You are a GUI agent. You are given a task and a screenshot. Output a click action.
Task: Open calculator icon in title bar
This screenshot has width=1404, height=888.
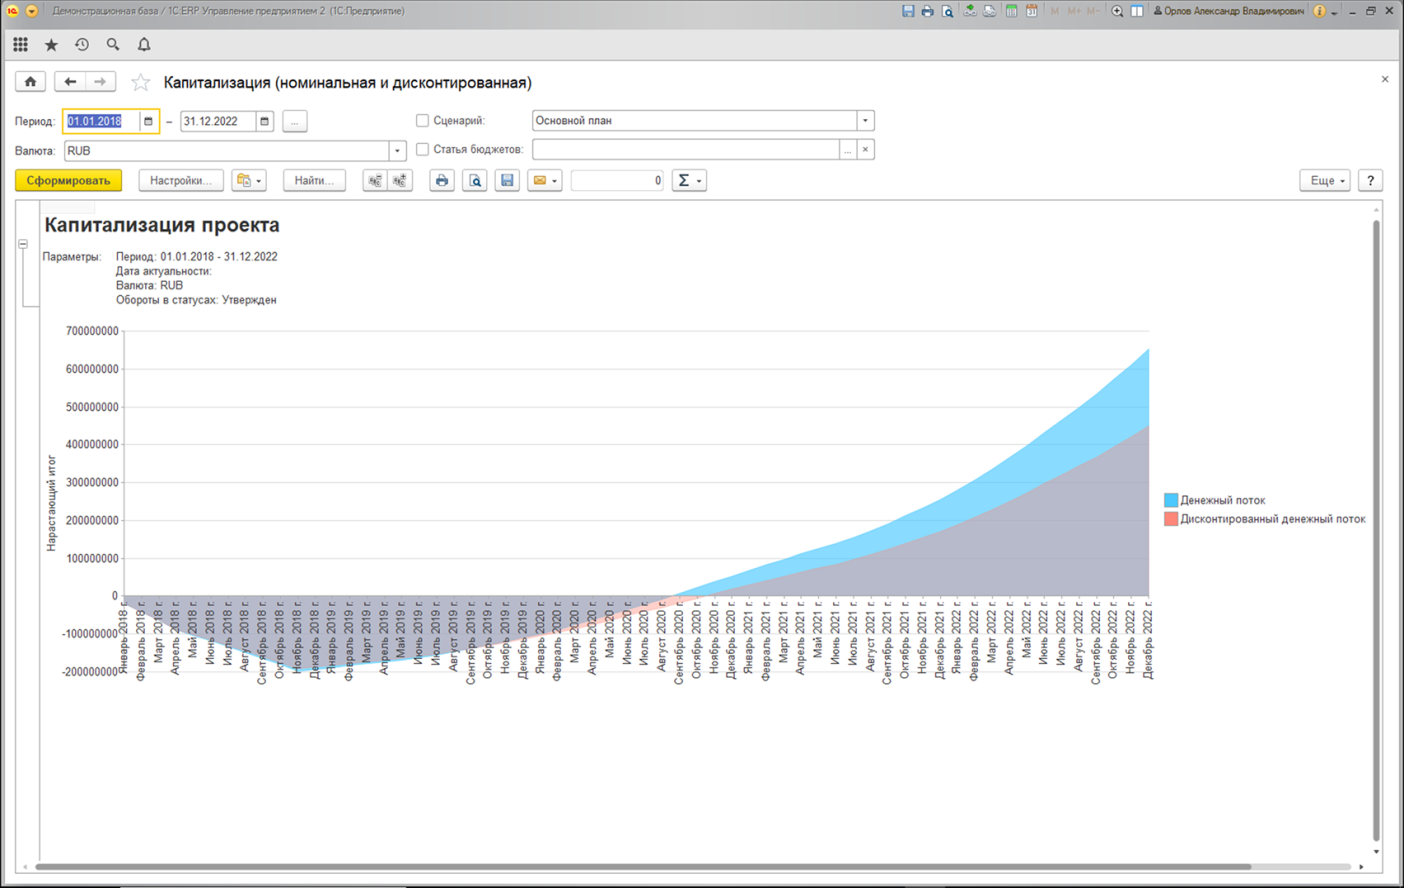click(1011, 11)
